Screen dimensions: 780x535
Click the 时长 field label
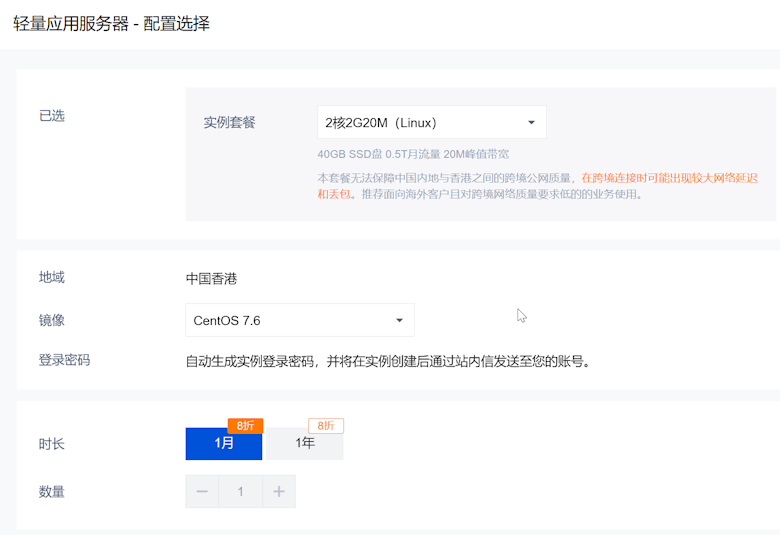tap(52, 443)
